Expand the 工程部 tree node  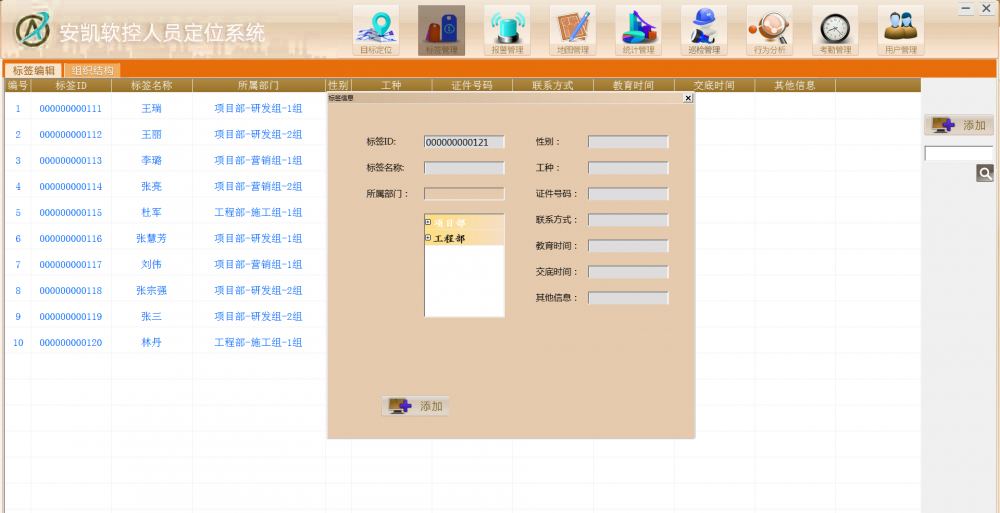(428, 238)
